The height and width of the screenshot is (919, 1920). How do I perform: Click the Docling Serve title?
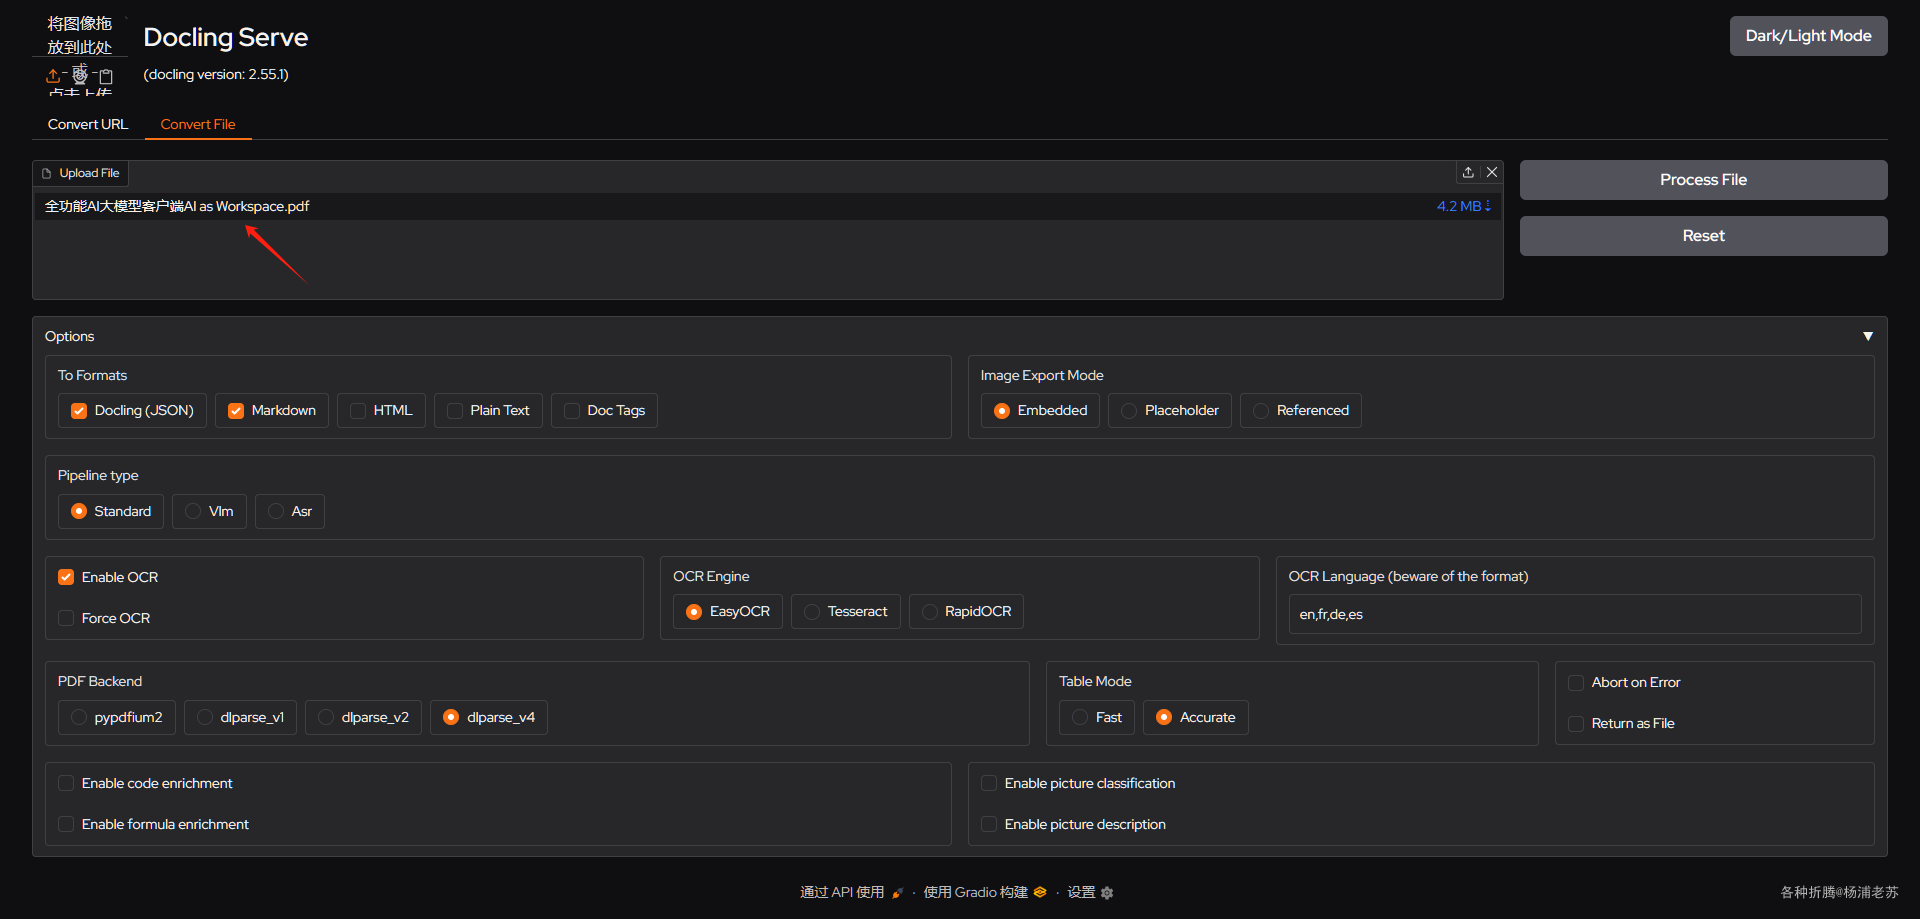tap(226, 37)
